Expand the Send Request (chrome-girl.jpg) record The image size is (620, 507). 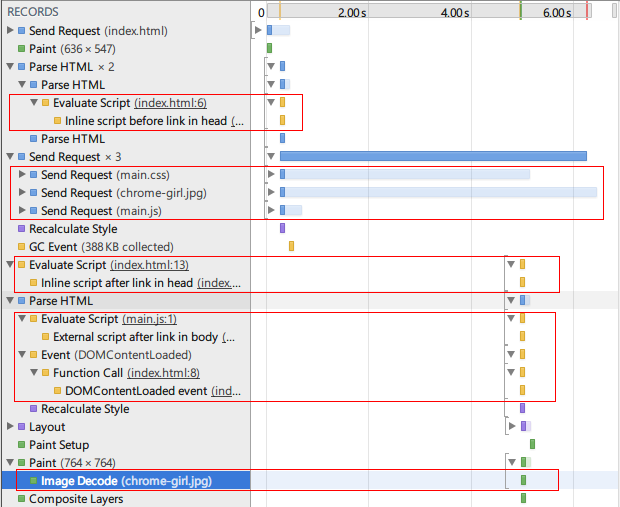coord(22,193)
